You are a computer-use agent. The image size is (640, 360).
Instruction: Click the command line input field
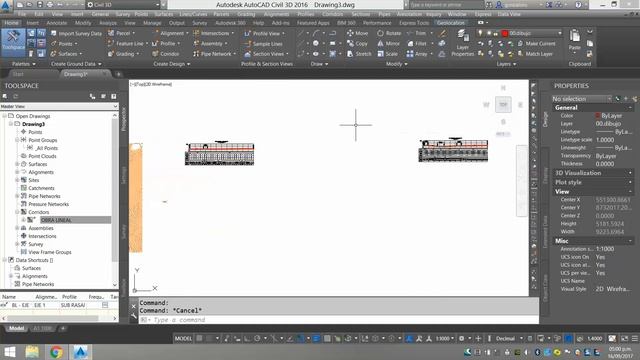339,320
